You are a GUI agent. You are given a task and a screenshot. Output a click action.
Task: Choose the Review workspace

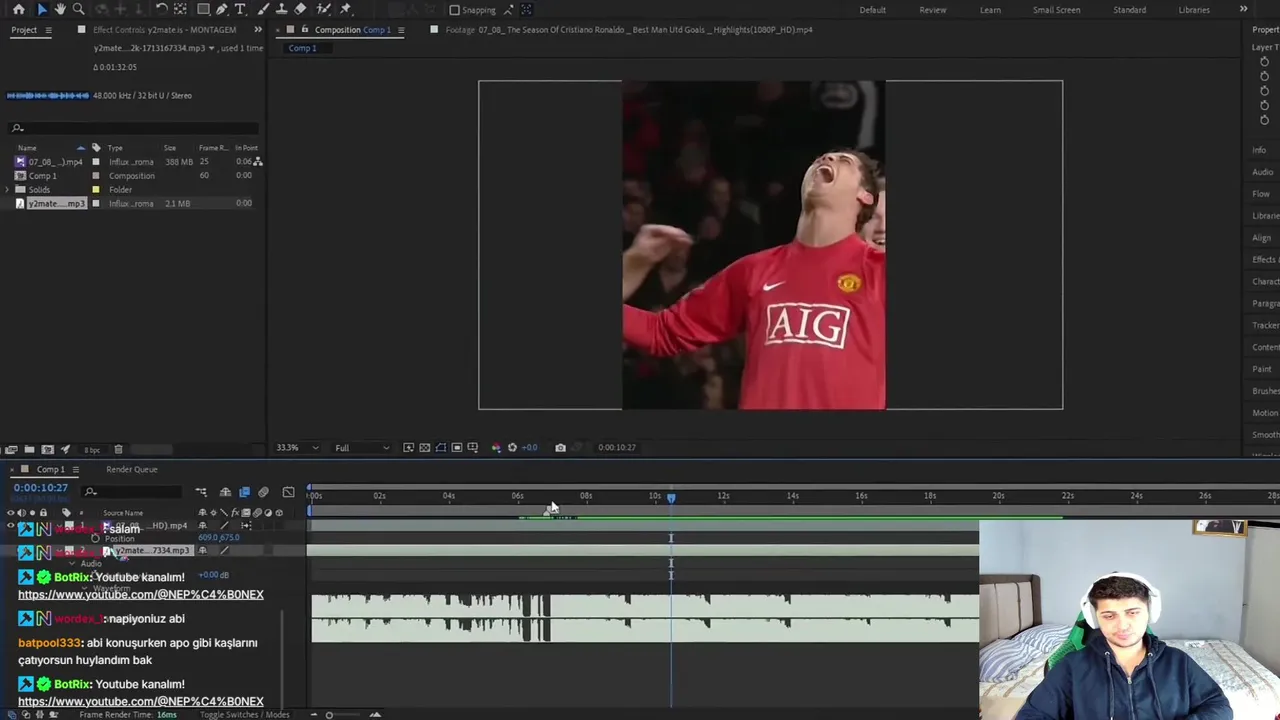932,10
